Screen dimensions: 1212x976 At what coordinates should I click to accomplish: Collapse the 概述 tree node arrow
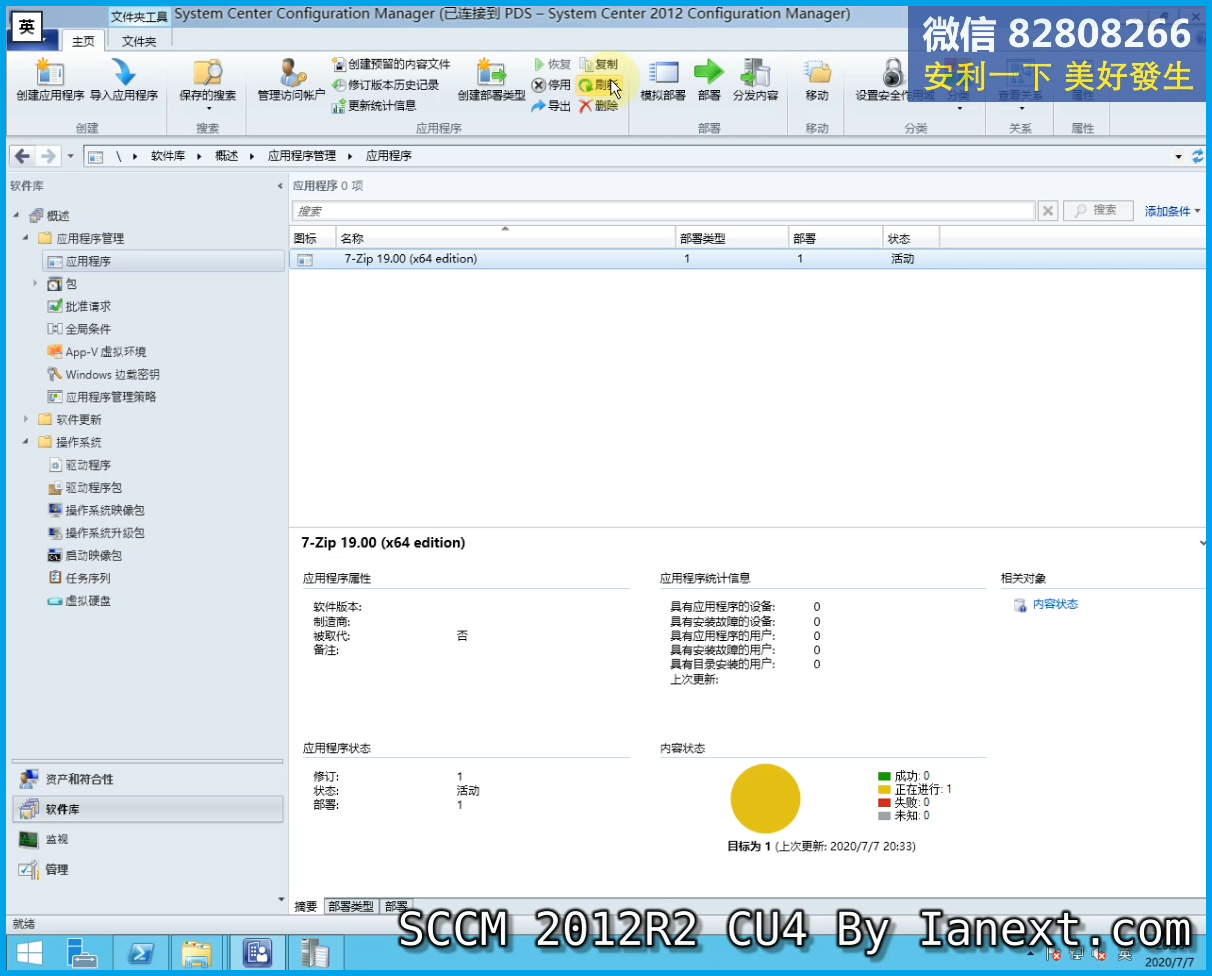pyautogui.click(x=17, y=216)
